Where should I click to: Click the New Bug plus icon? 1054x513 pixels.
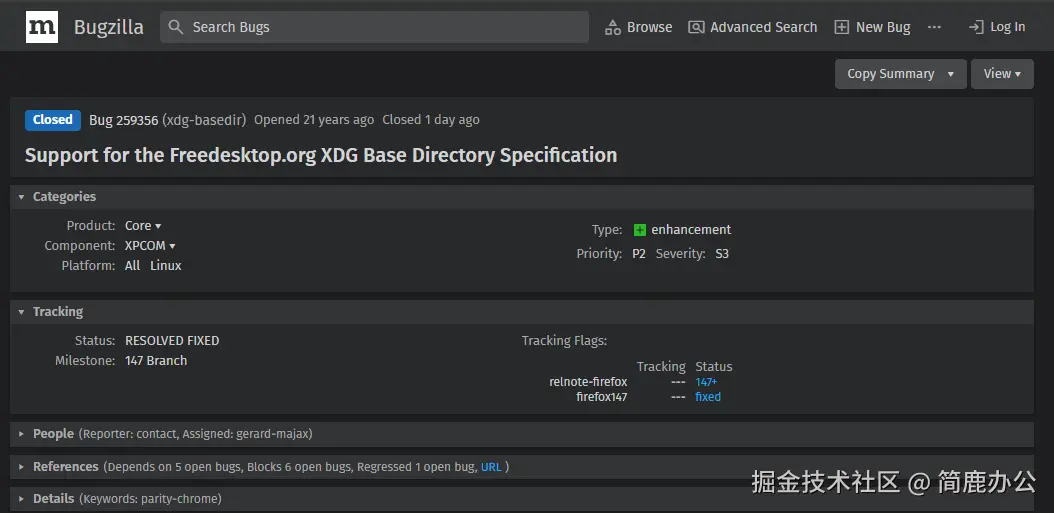point(842,28)
